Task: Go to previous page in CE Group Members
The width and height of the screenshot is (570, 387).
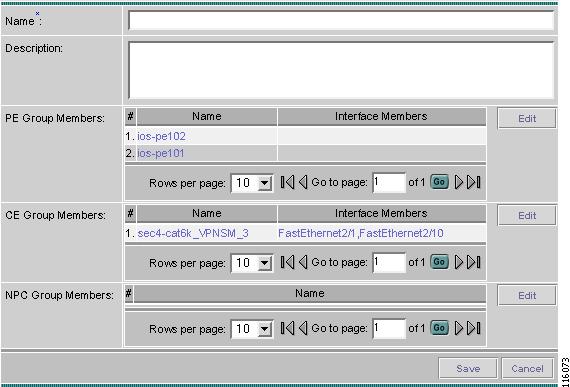Action: pyautogui.click(x=303, y=262)
